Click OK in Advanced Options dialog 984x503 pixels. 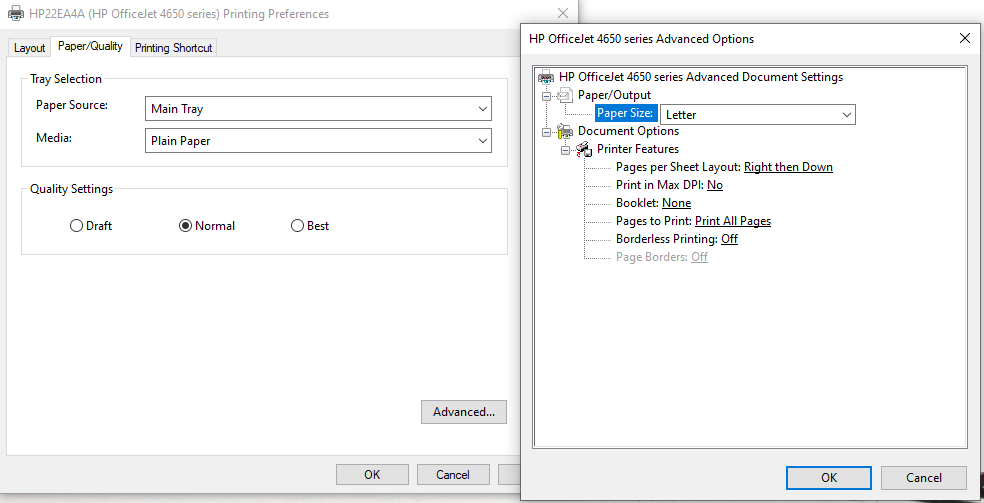828,478
